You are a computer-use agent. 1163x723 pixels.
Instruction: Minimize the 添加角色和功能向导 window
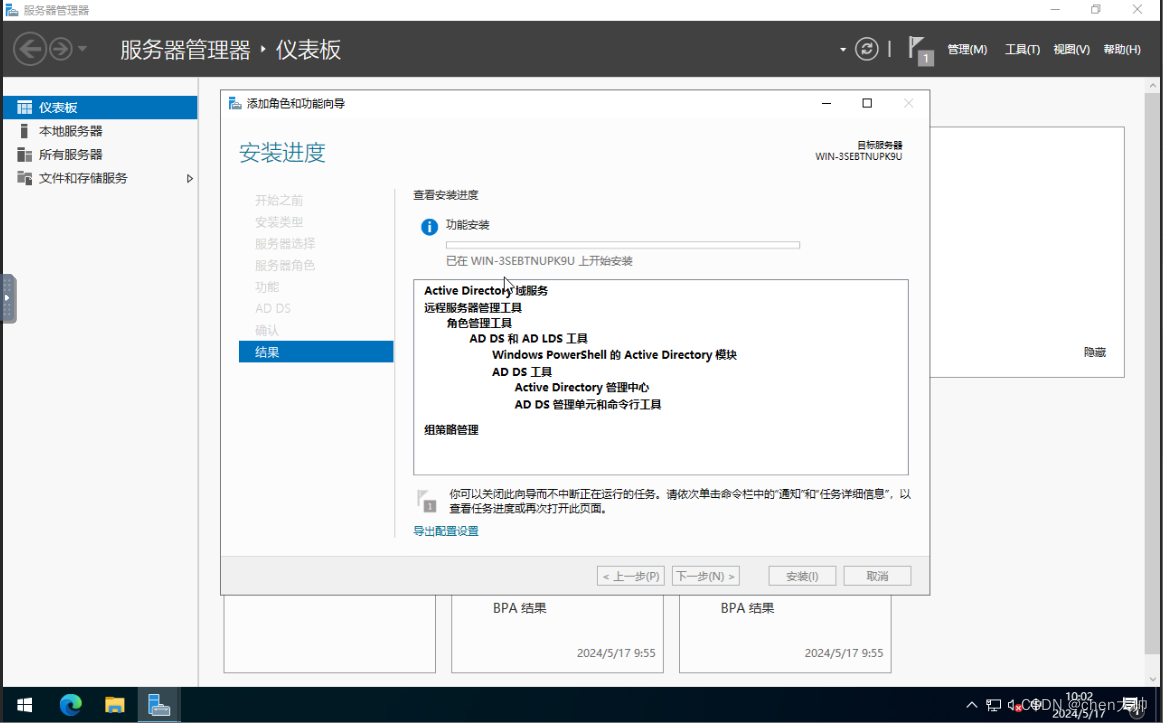pos(826,103)
